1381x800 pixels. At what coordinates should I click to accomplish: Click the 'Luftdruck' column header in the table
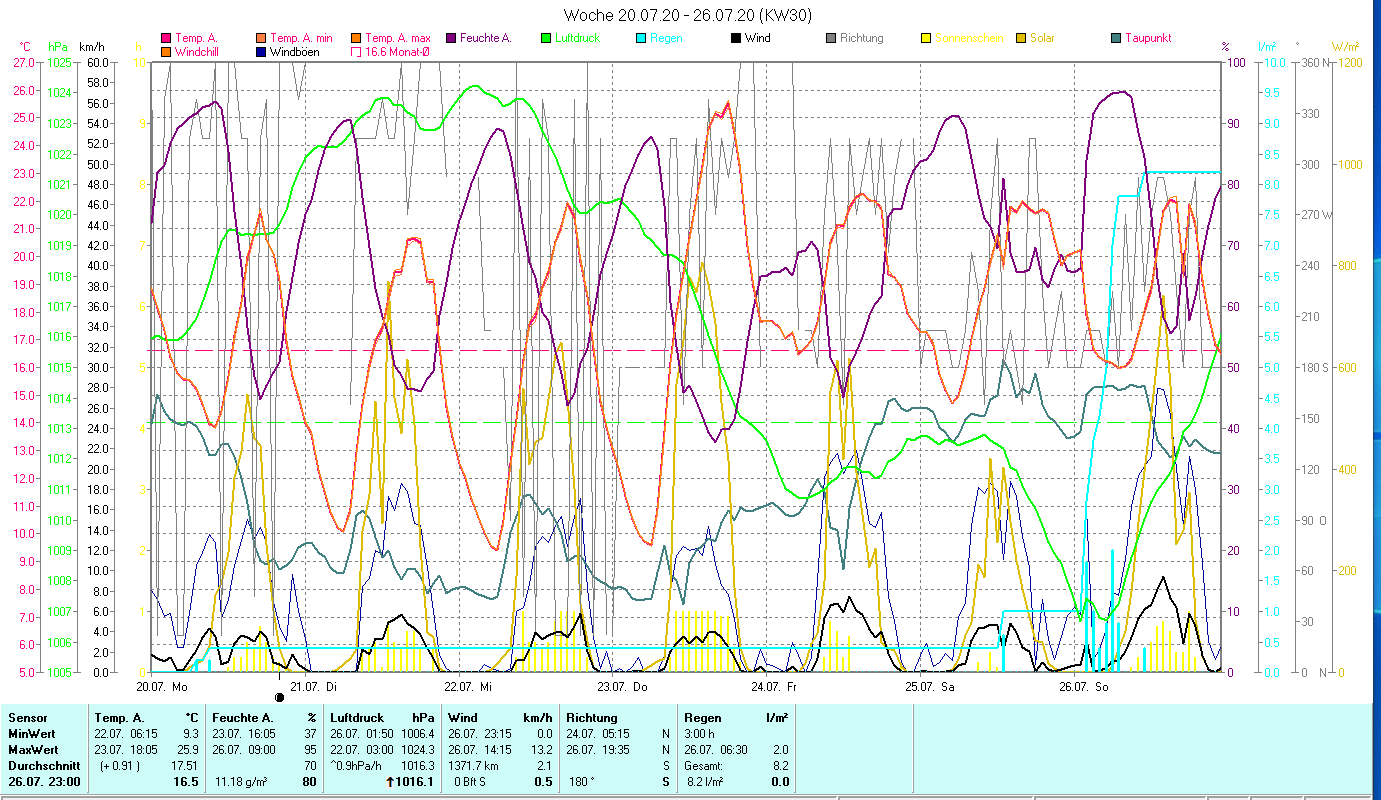pyautogui.click(x=358, y=718)
